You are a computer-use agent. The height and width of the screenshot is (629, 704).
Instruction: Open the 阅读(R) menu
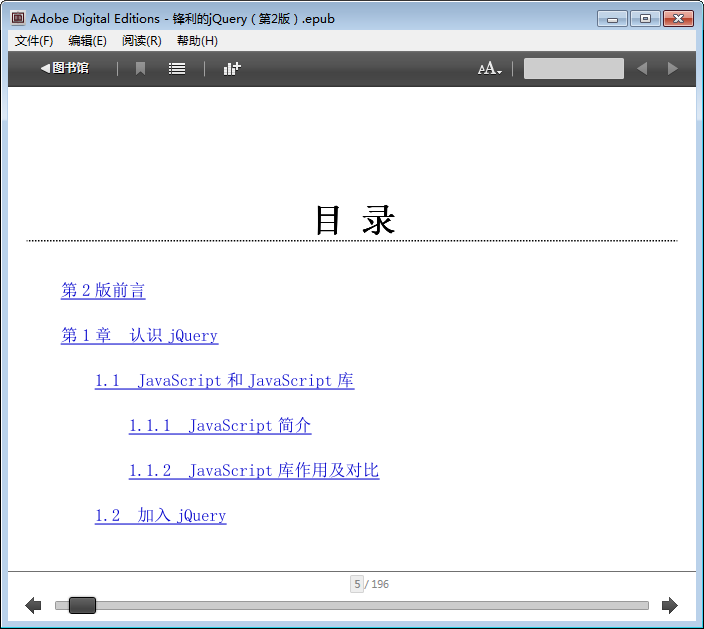coord(141,41)
